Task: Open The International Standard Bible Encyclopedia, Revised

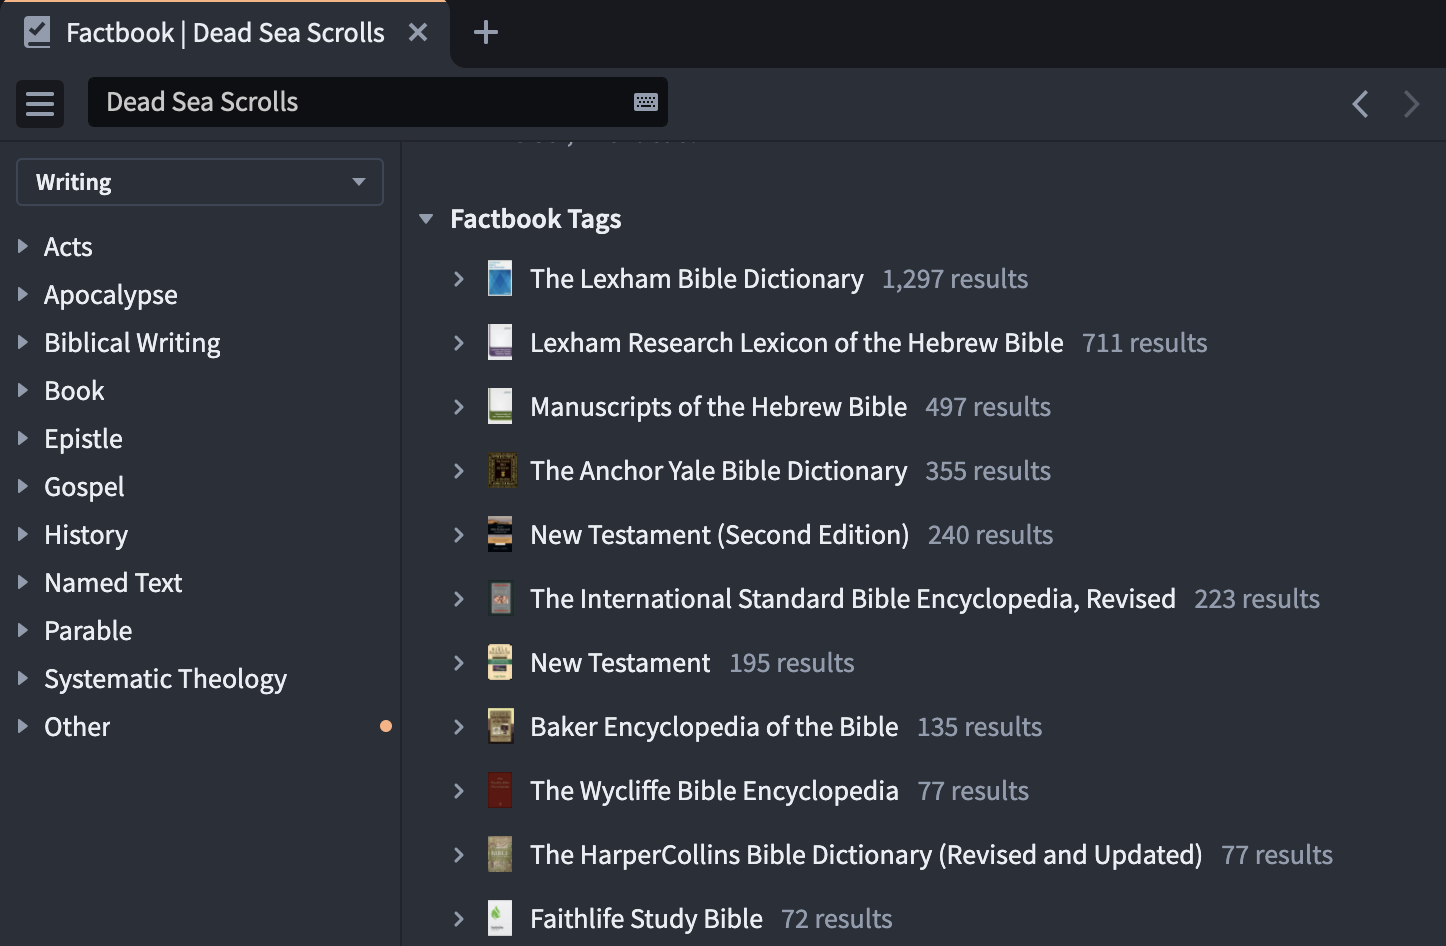Action: (x=852, y=599)
